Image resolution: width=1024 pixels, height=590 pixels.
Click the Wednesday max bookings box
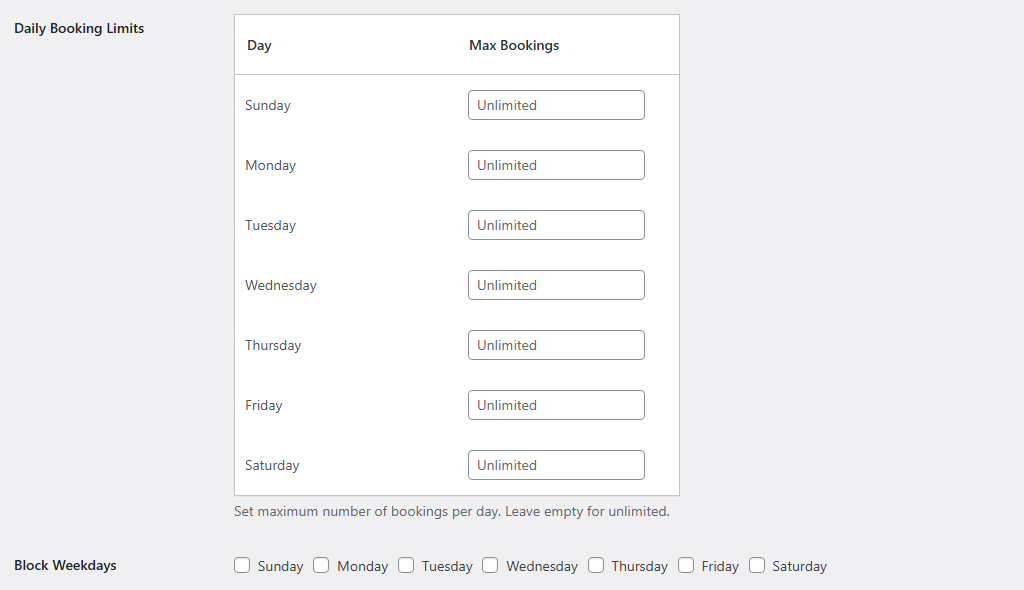[556, 284]
